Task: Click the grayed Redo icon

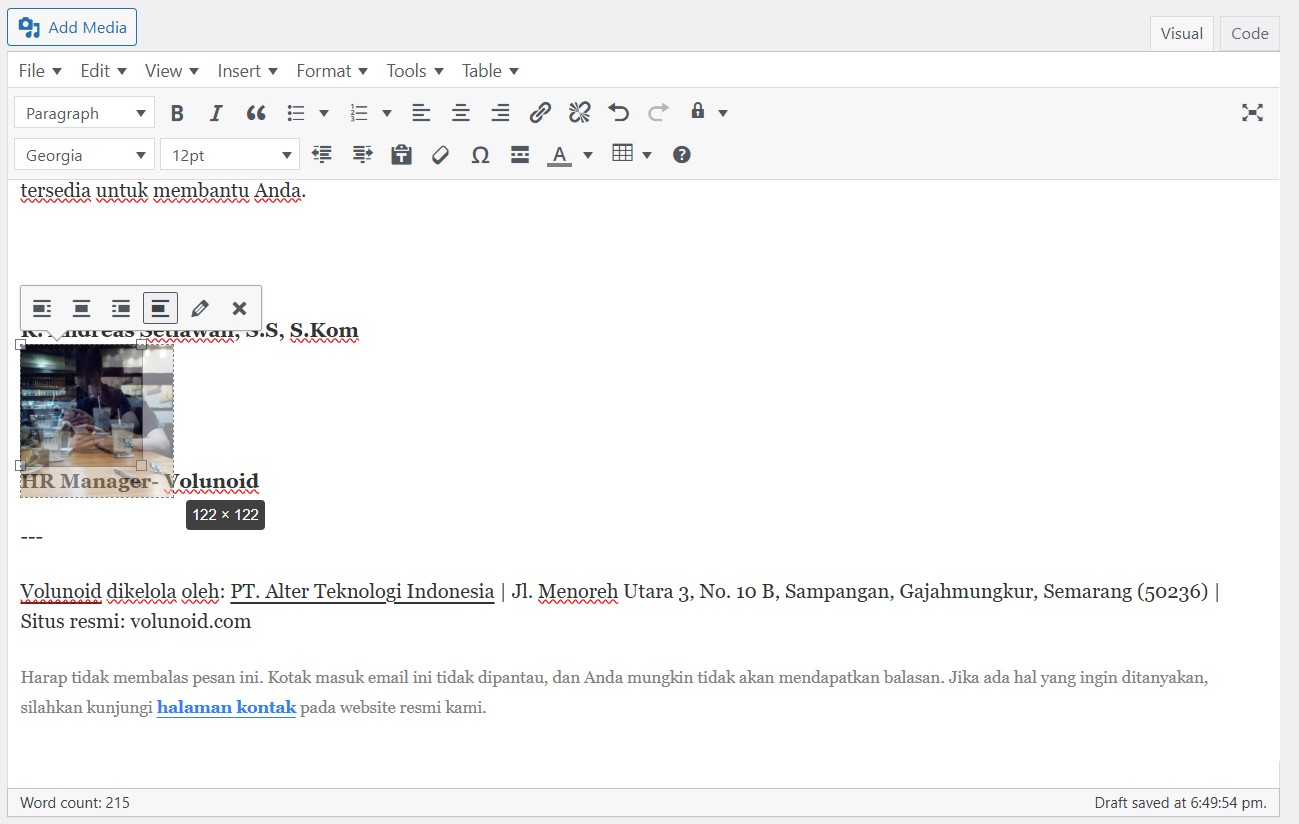Action: point(658,113)
